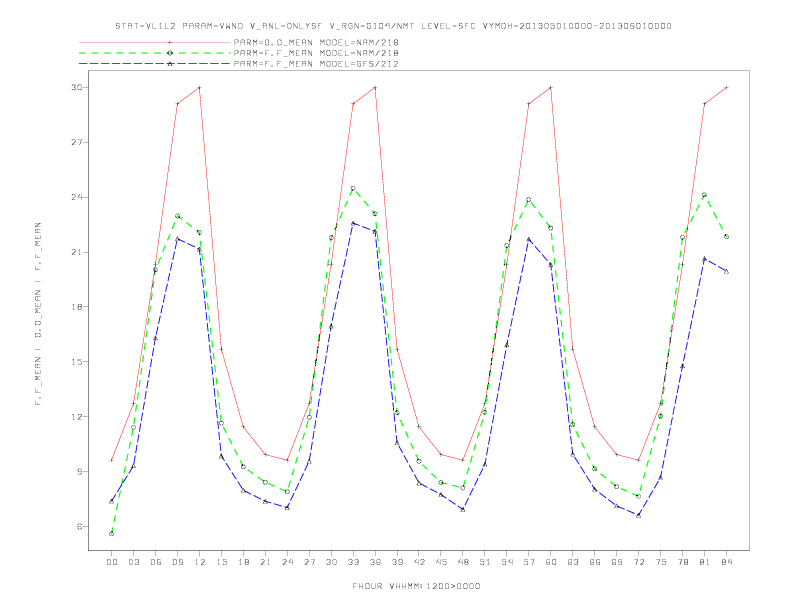792x612 pixels.
Task: Click x-axis tick label 03
Action: (133, 562)
